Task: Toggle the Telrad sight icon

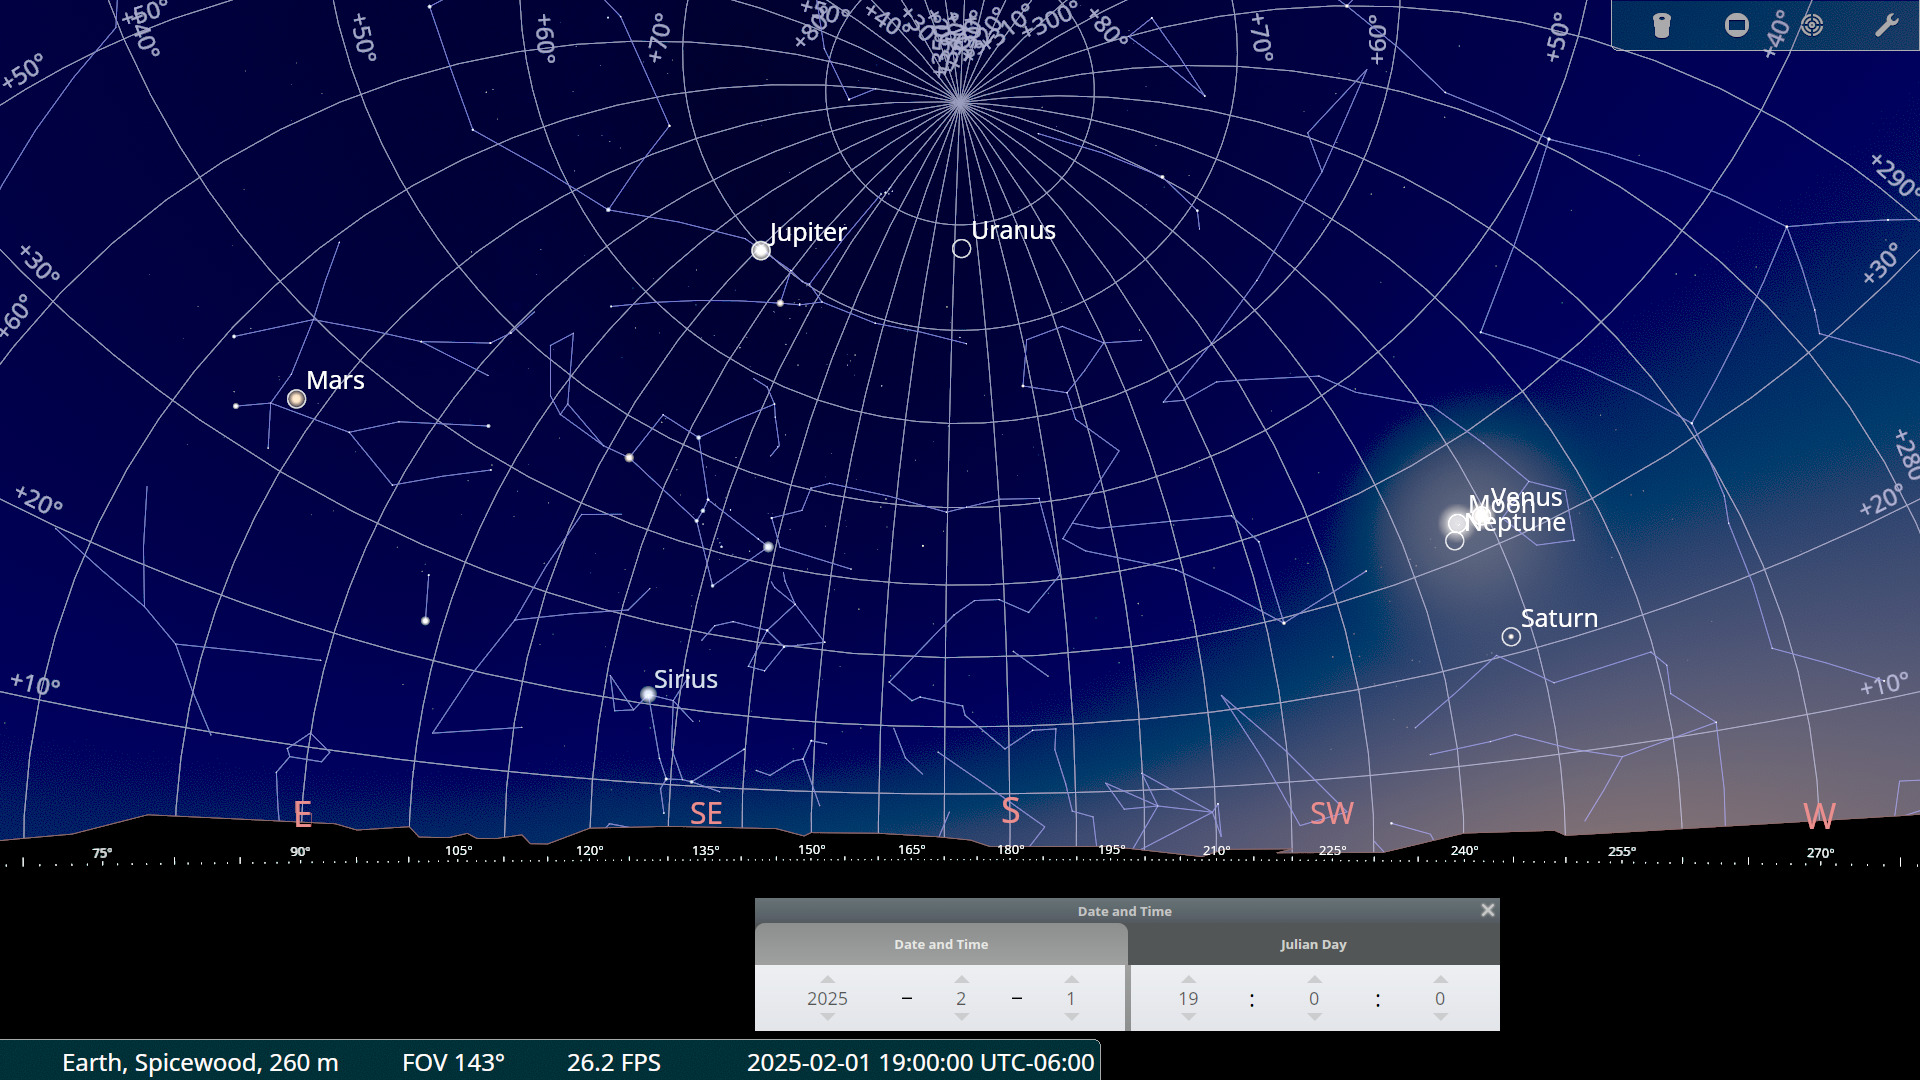Action: (1812, 25)
